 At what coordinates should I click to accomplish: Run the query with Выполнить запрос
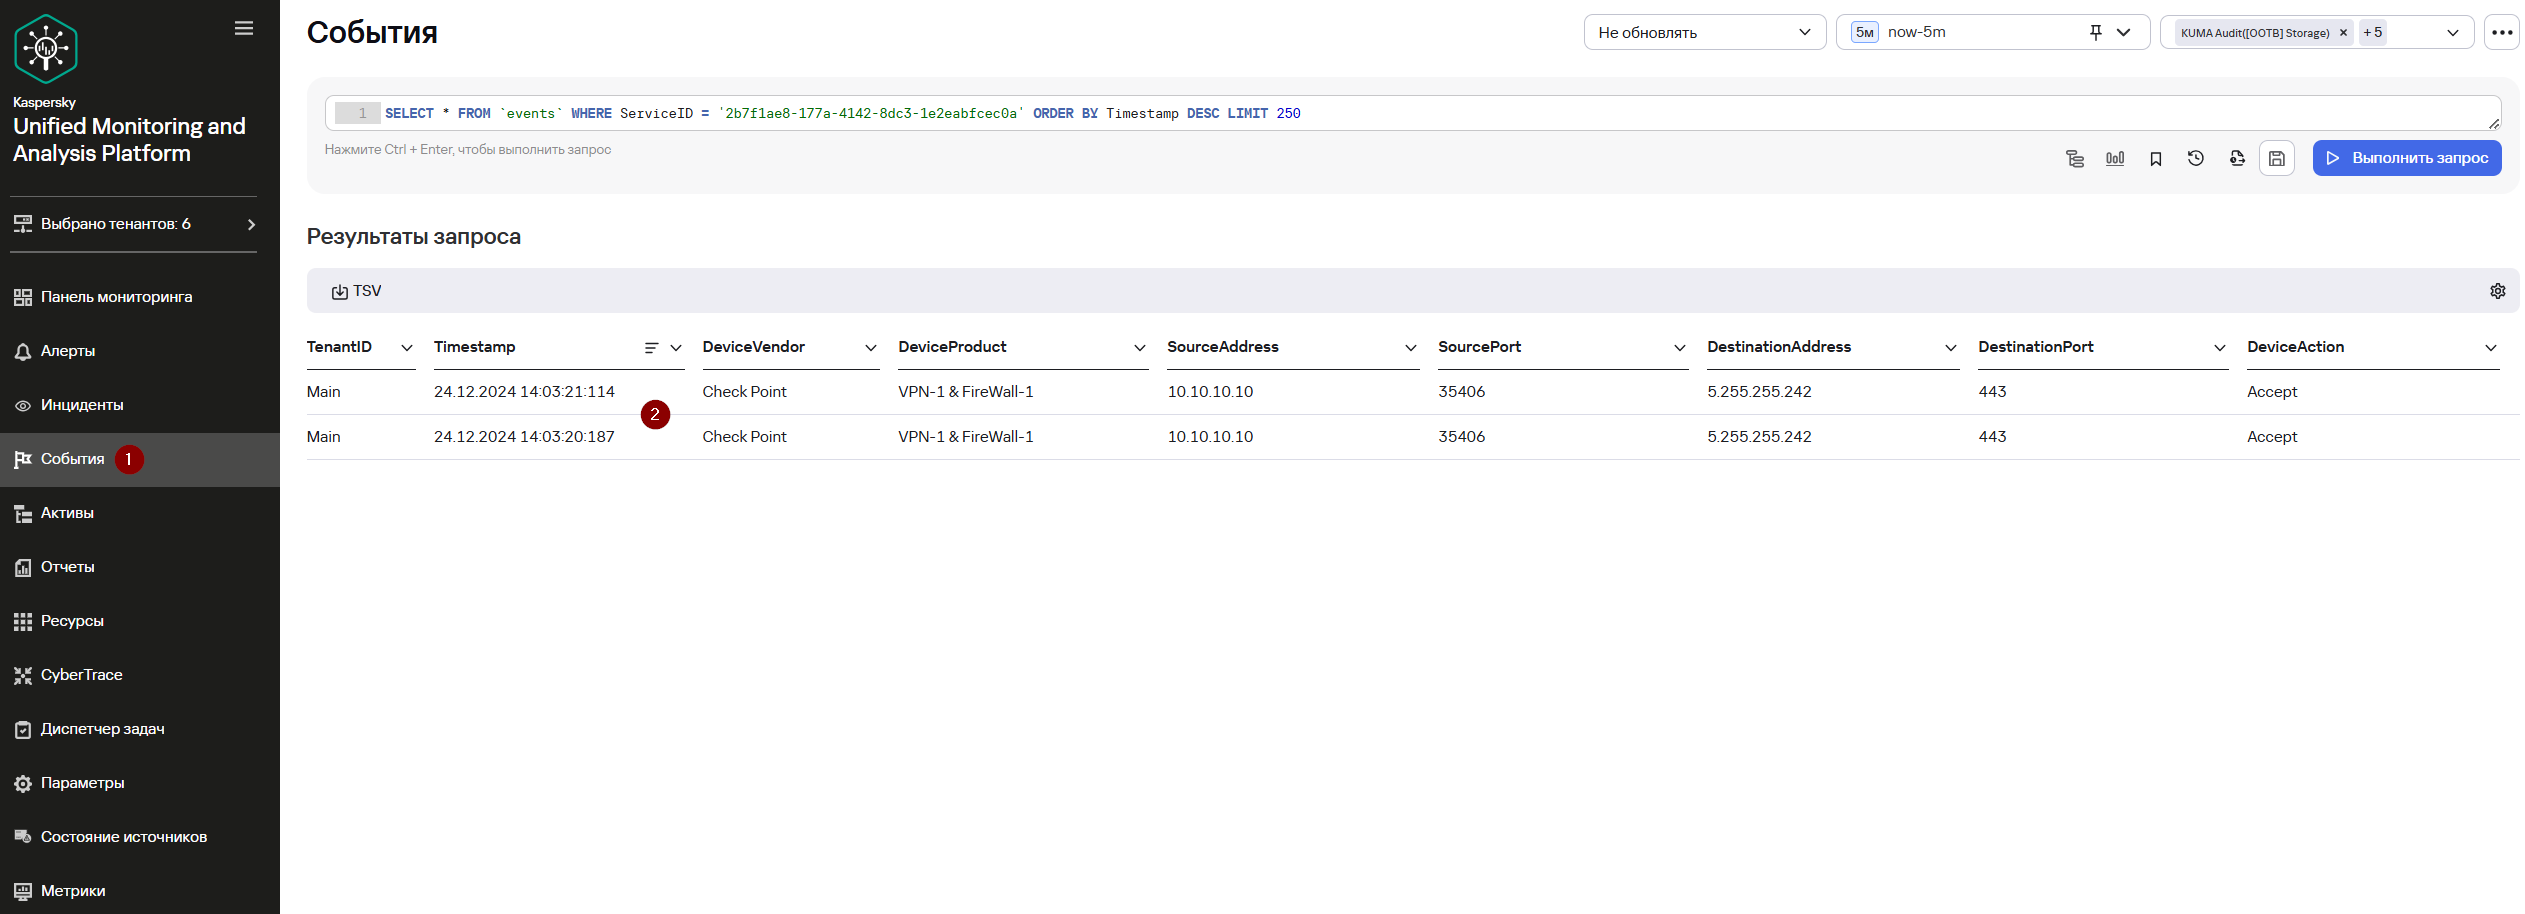coord(2407,158)
